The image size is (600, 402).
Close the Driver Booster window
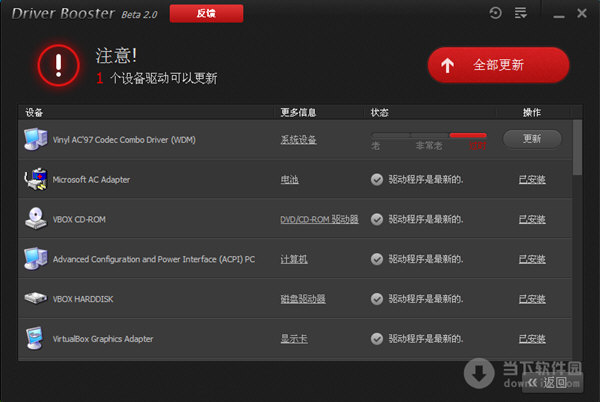point(582,13)
